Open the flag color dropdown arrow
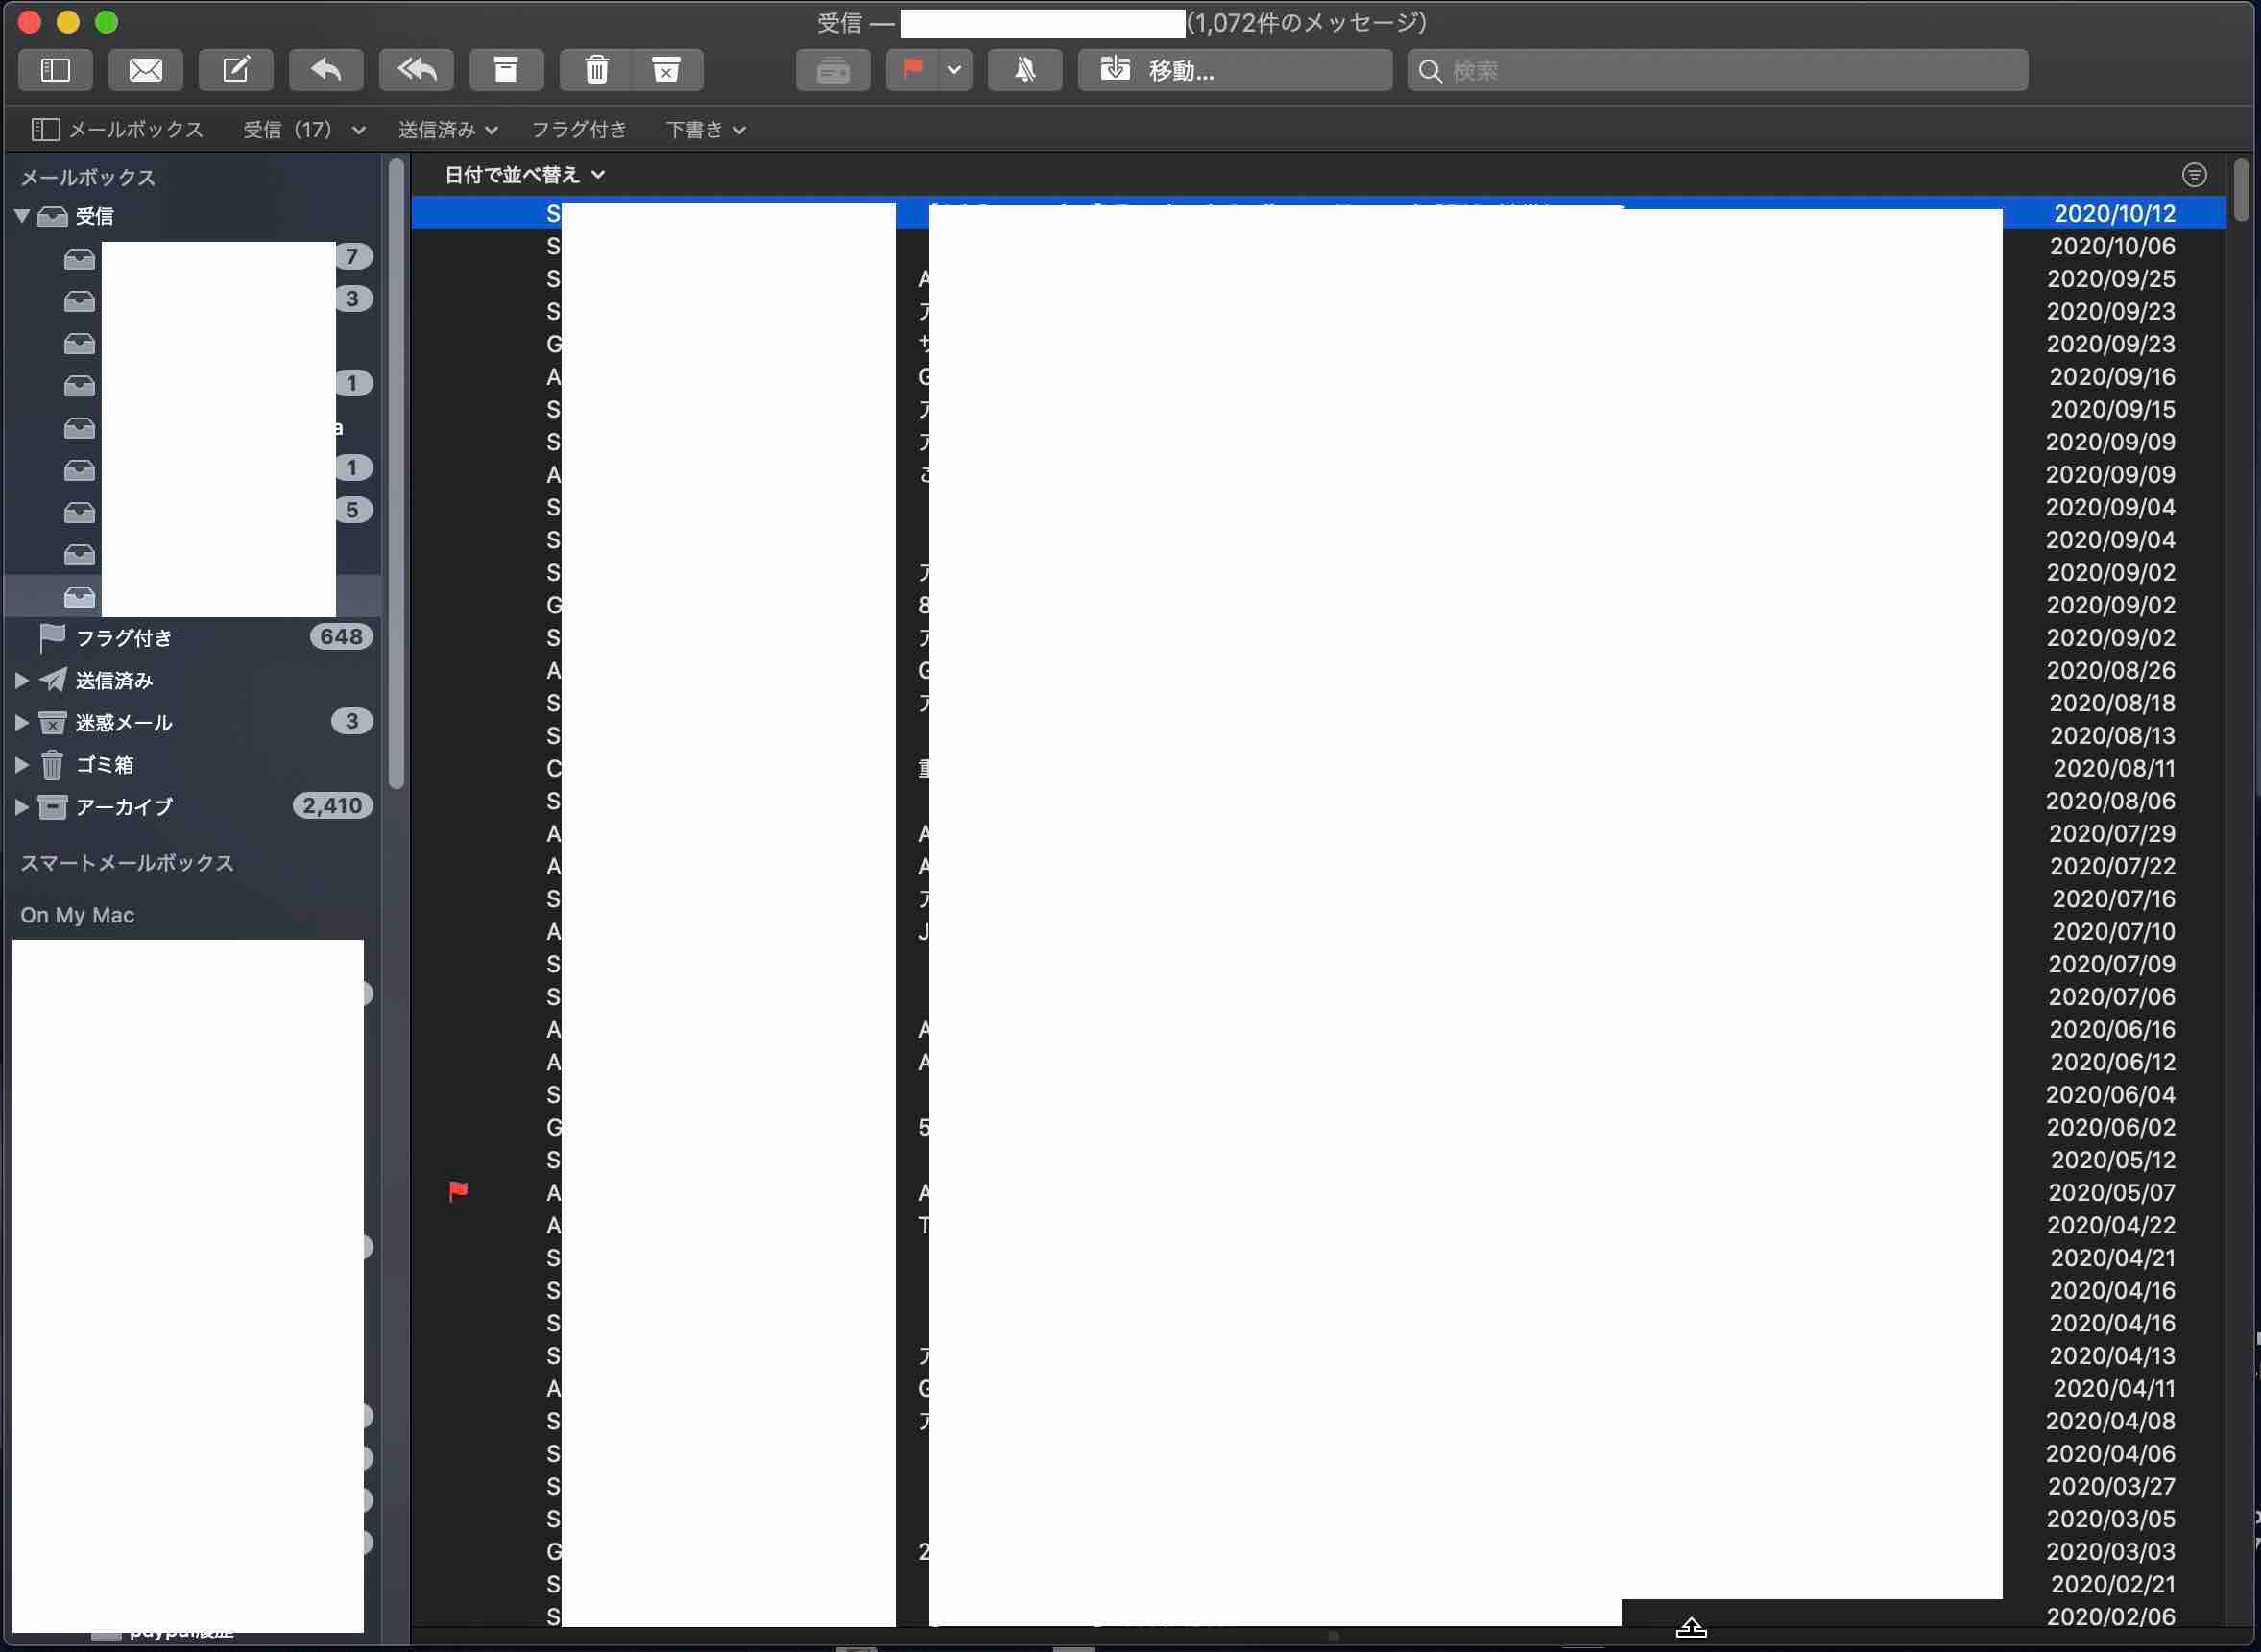The width and height of the screenshot is (2261, 1652). point(954,70)
